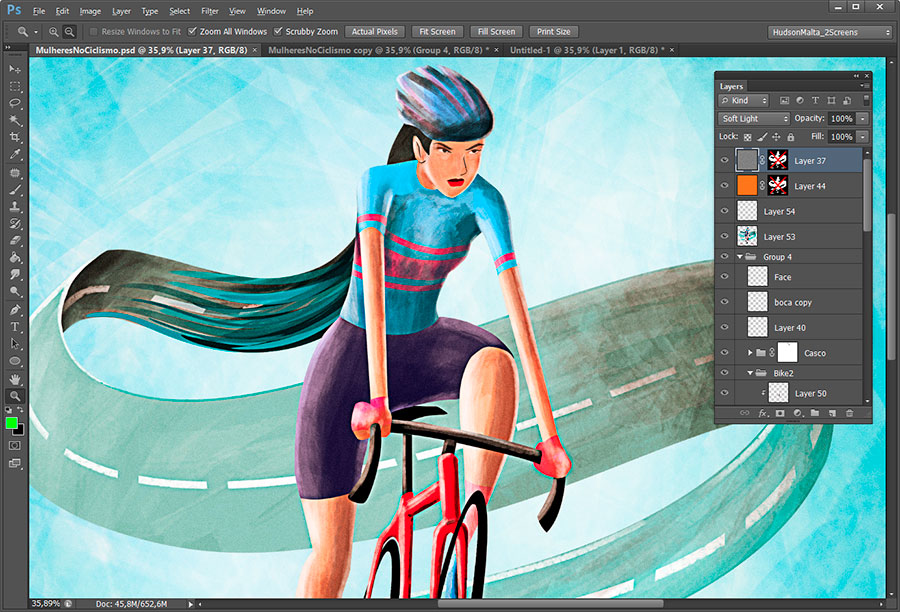
Task: Click Create new group folder icon
Action: coord(815,413)
